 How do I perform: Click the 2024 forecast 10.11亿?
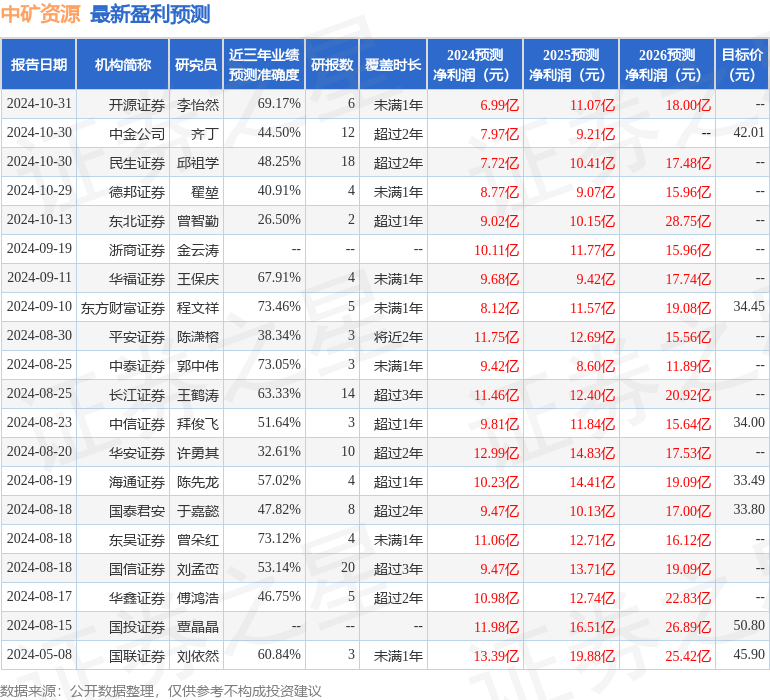click(496, 250)
